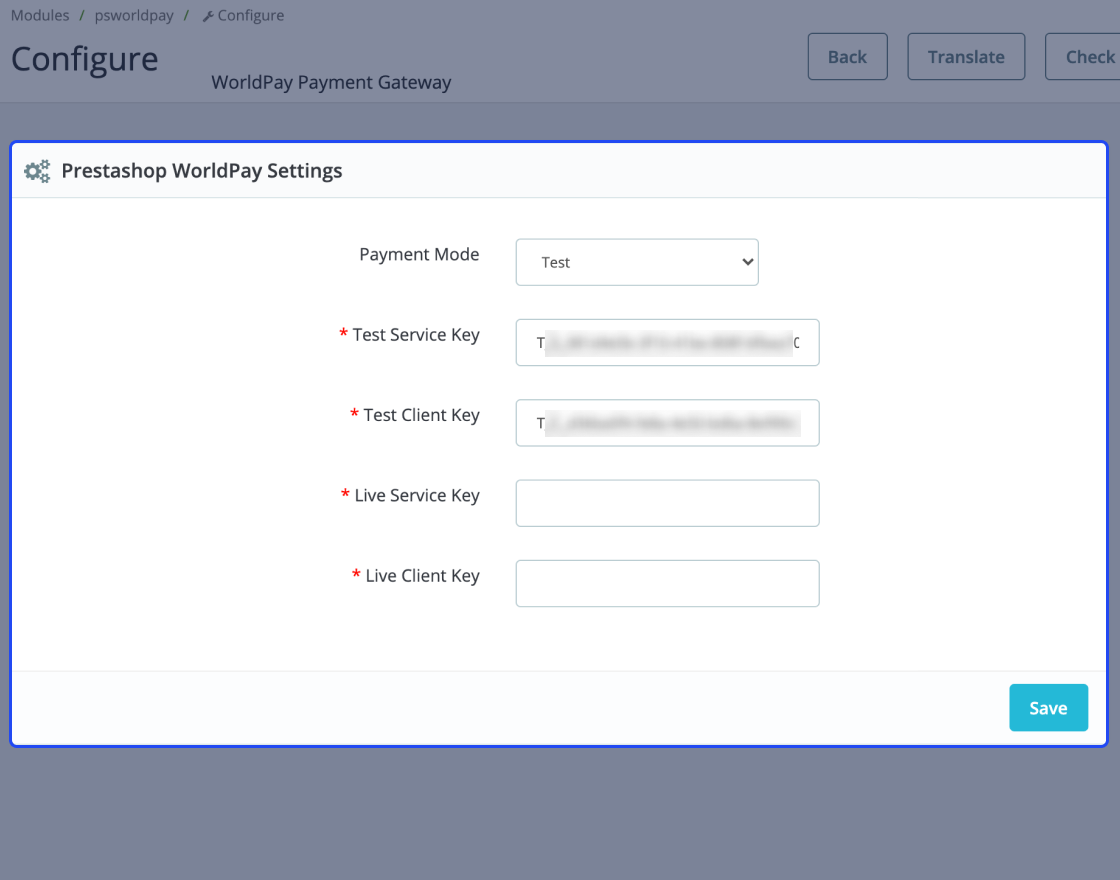The width and height of the screenshot is (1120, 880).
Task: Click the Configure page heading
Action: (84, 58)
